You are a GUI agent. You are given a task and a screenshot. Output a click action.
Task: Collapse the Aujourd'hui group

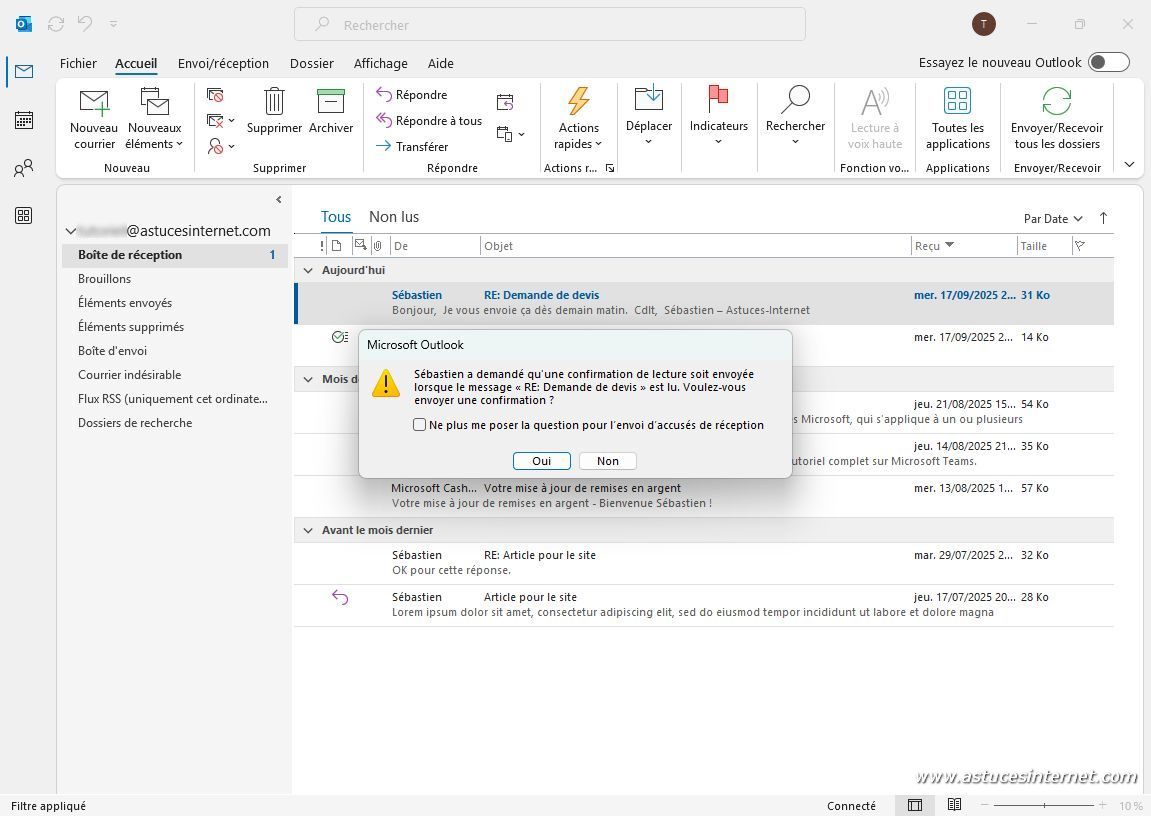(x=308, y=270)
